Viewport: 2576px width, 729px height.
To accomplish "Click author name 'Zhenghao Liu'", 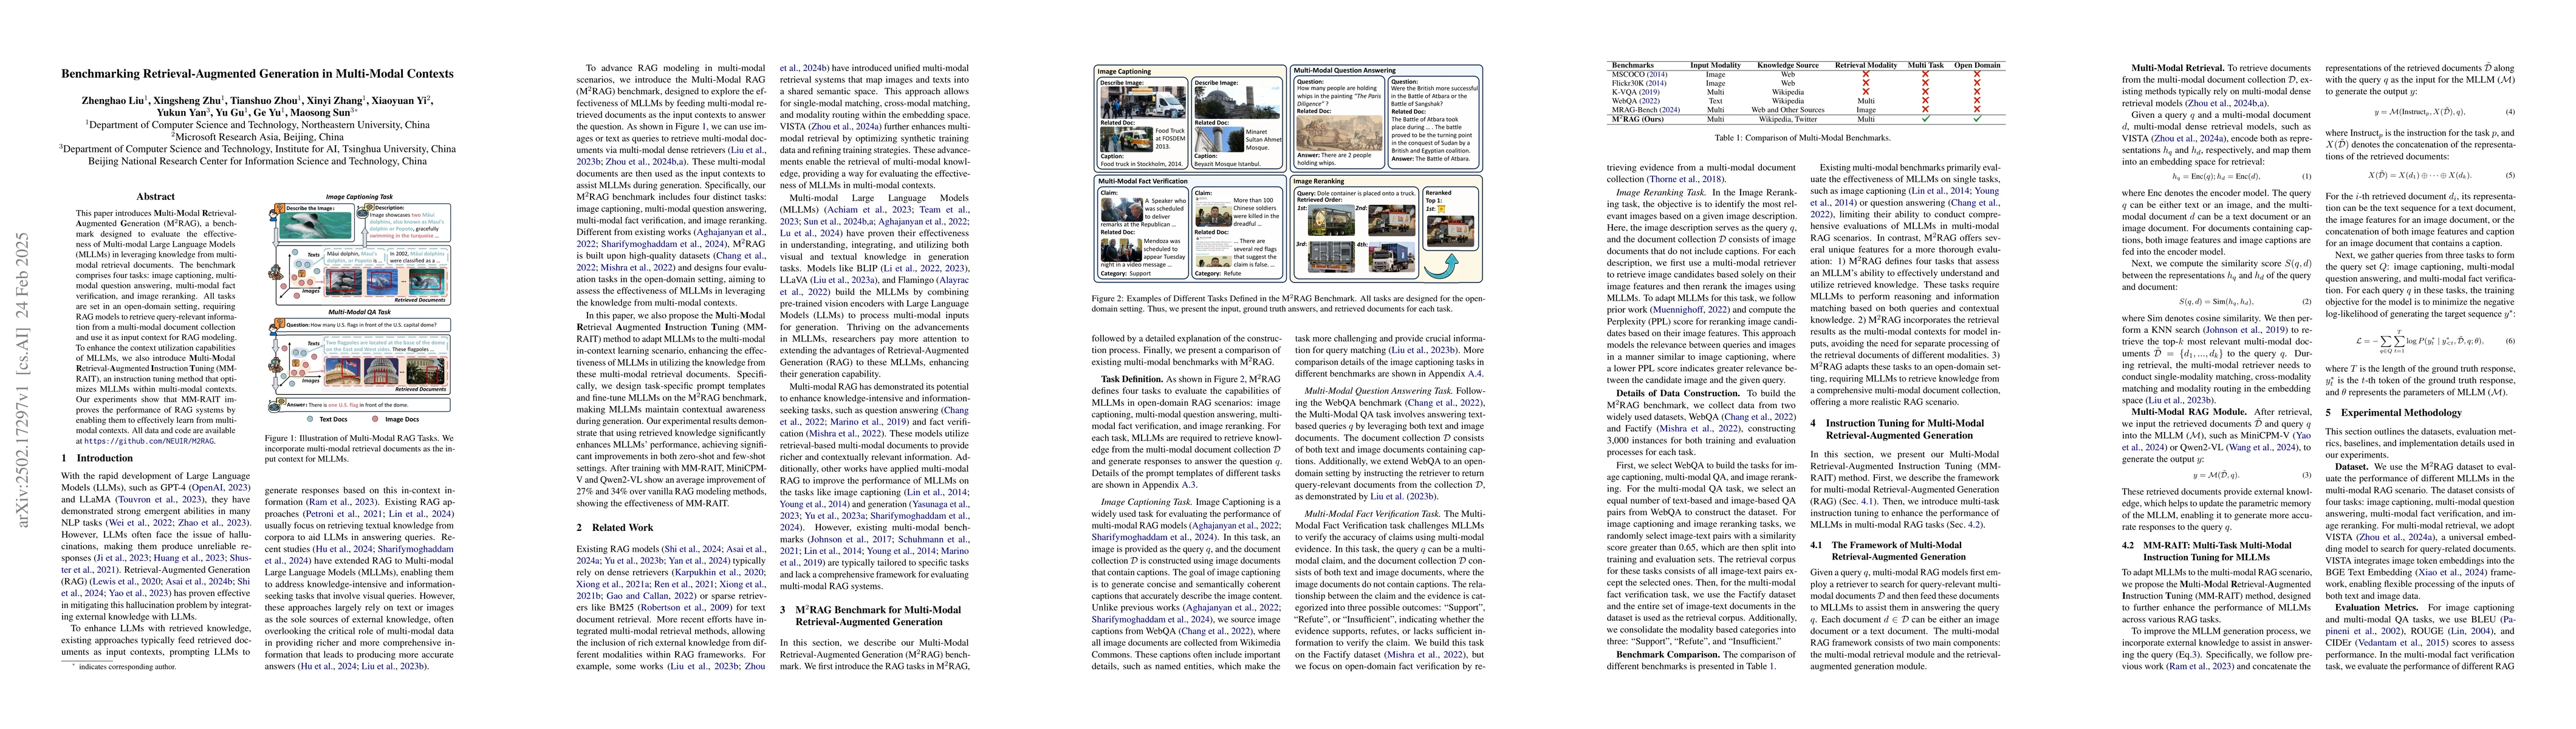I will 113,101.
